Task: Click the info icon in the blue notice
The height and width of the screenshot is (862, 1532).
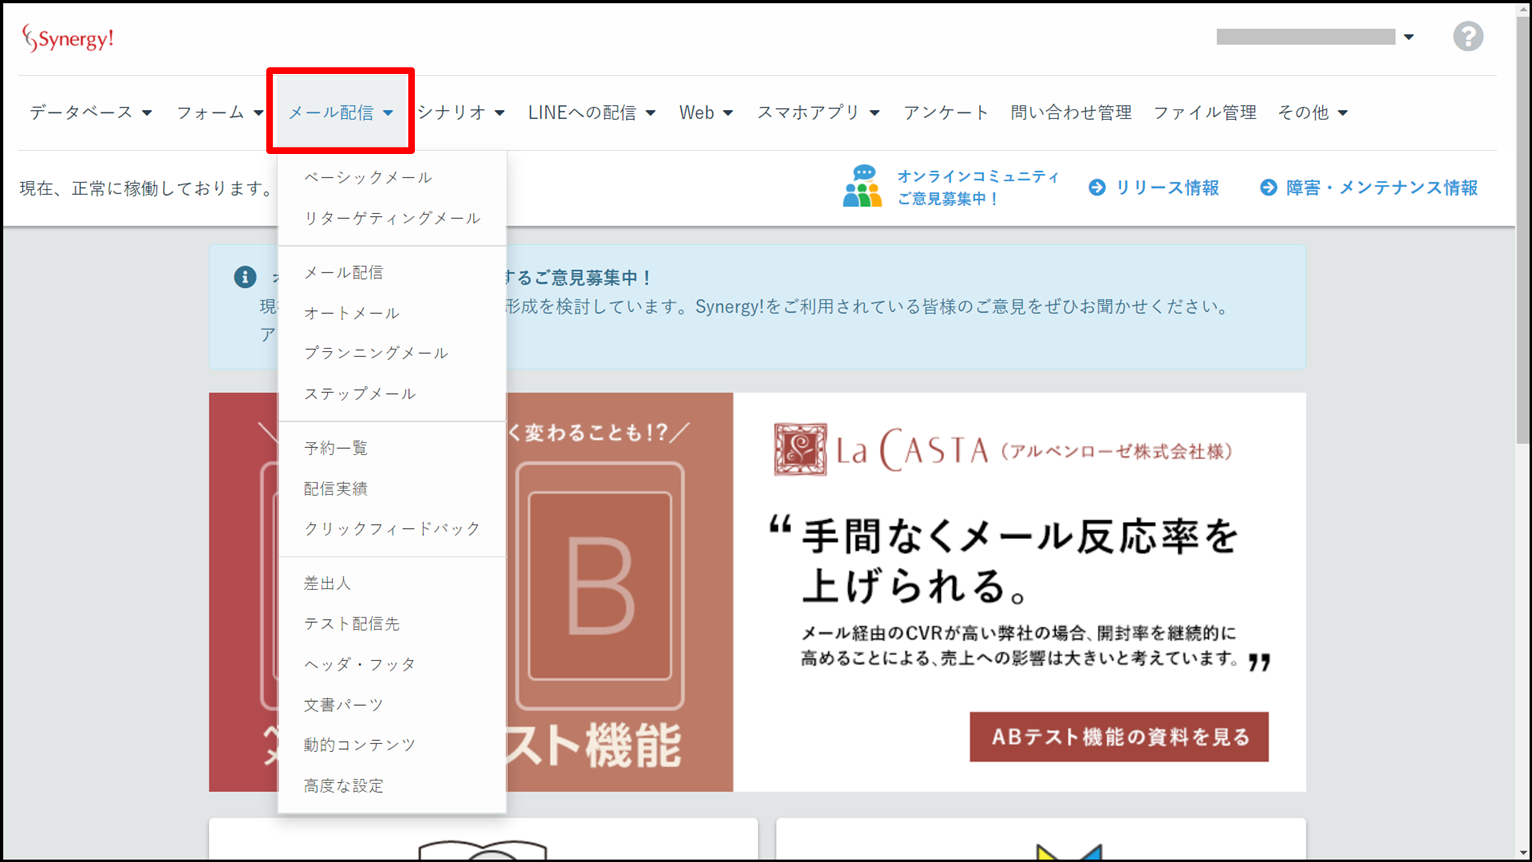Action: click(x=245, y=277)
